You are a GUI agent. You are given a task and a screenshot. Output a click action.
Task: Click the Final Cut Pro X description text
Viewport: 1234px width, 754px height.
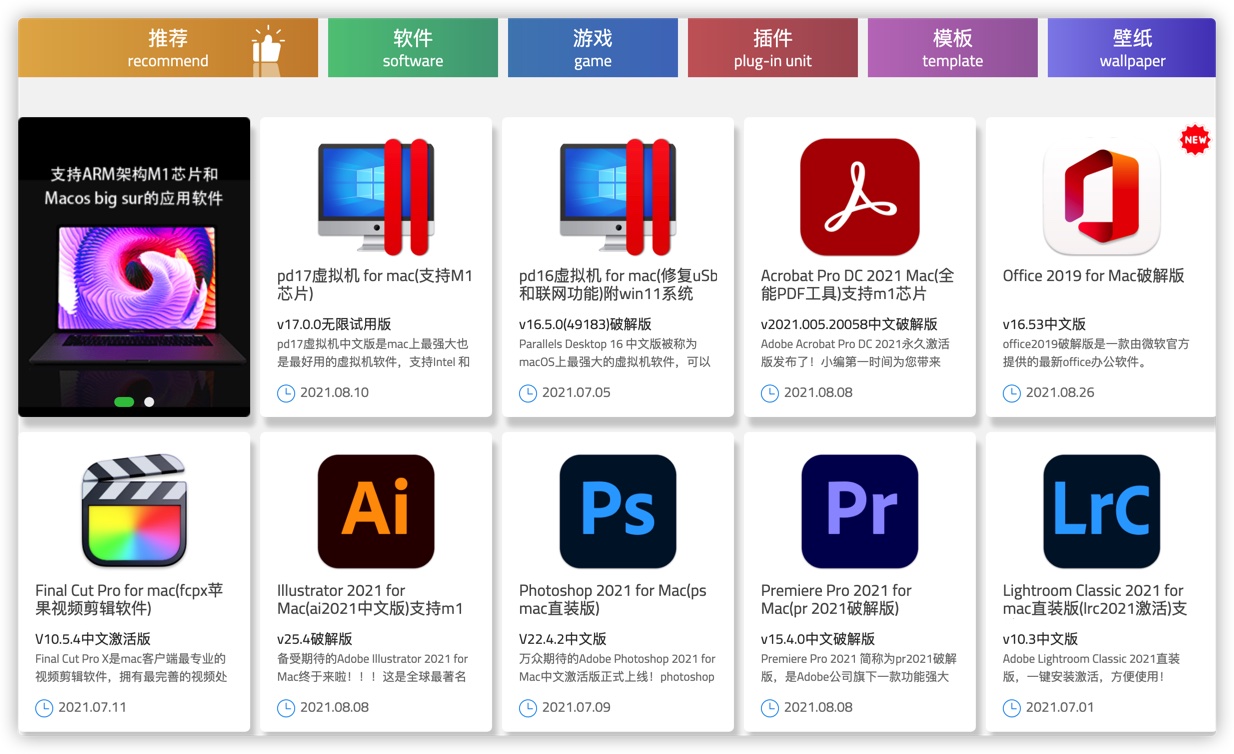tap(131, 668)
